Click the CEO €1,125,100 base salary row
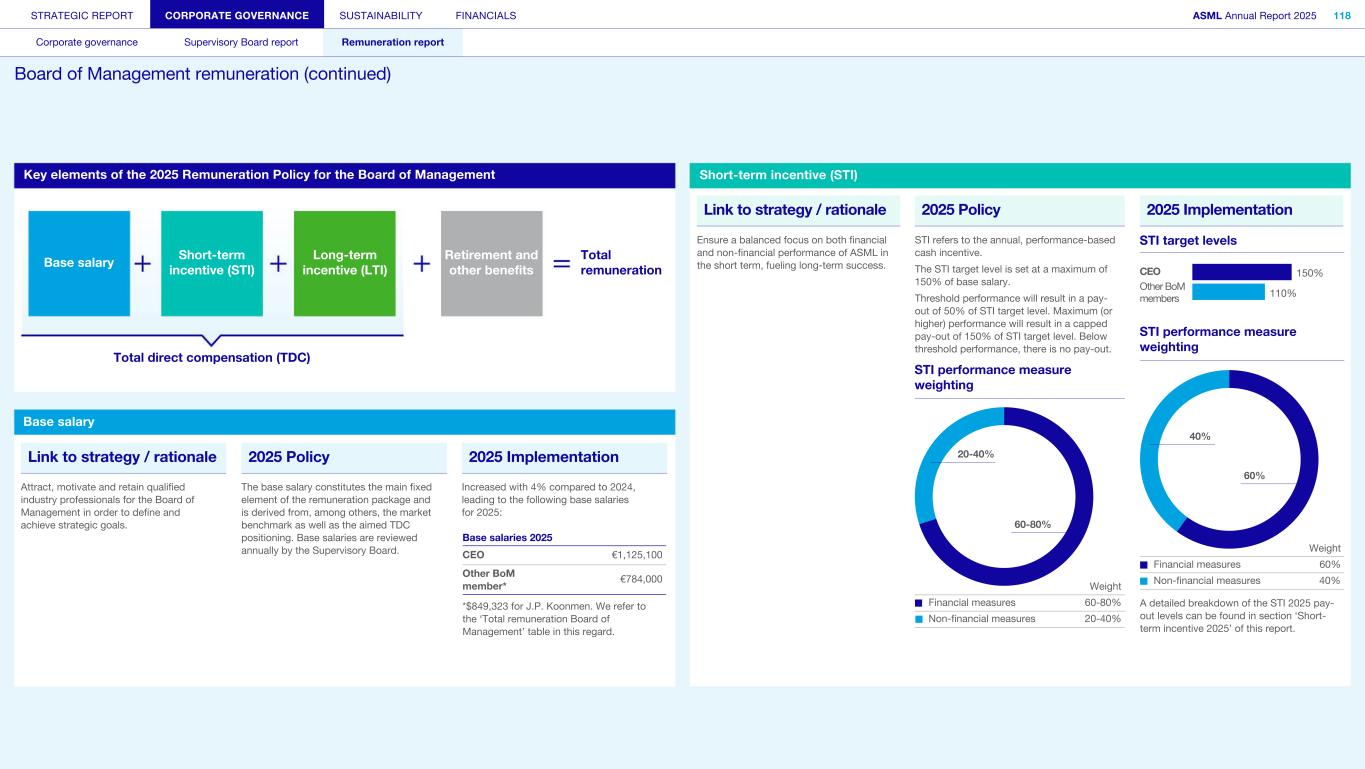 (562, 555)
